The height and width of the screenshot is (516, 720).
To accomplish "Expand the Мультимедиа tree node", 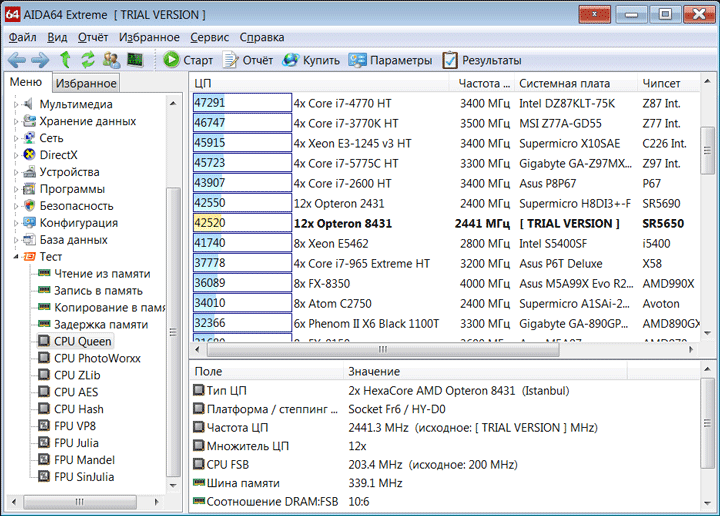I will (15, 104).
